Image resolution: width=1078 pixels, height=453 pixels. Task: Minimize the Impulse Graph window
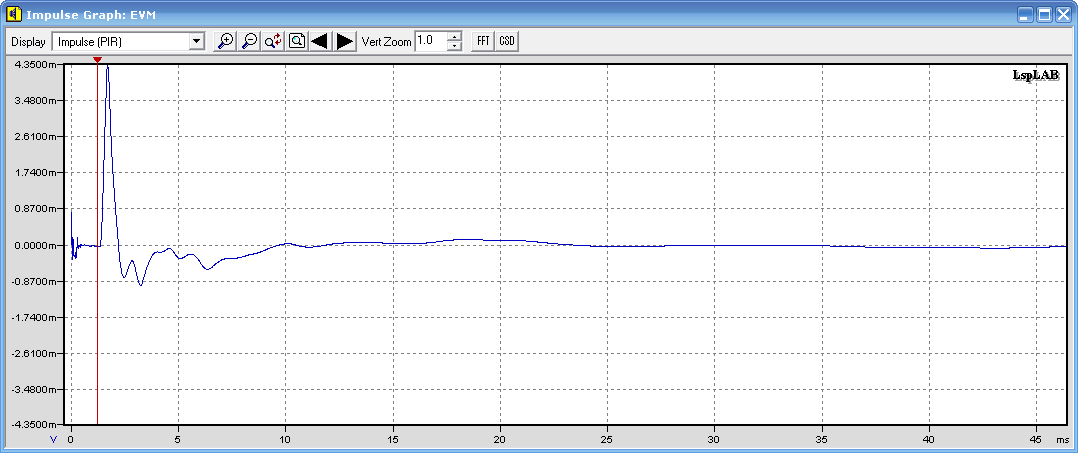coord(1026,14)
